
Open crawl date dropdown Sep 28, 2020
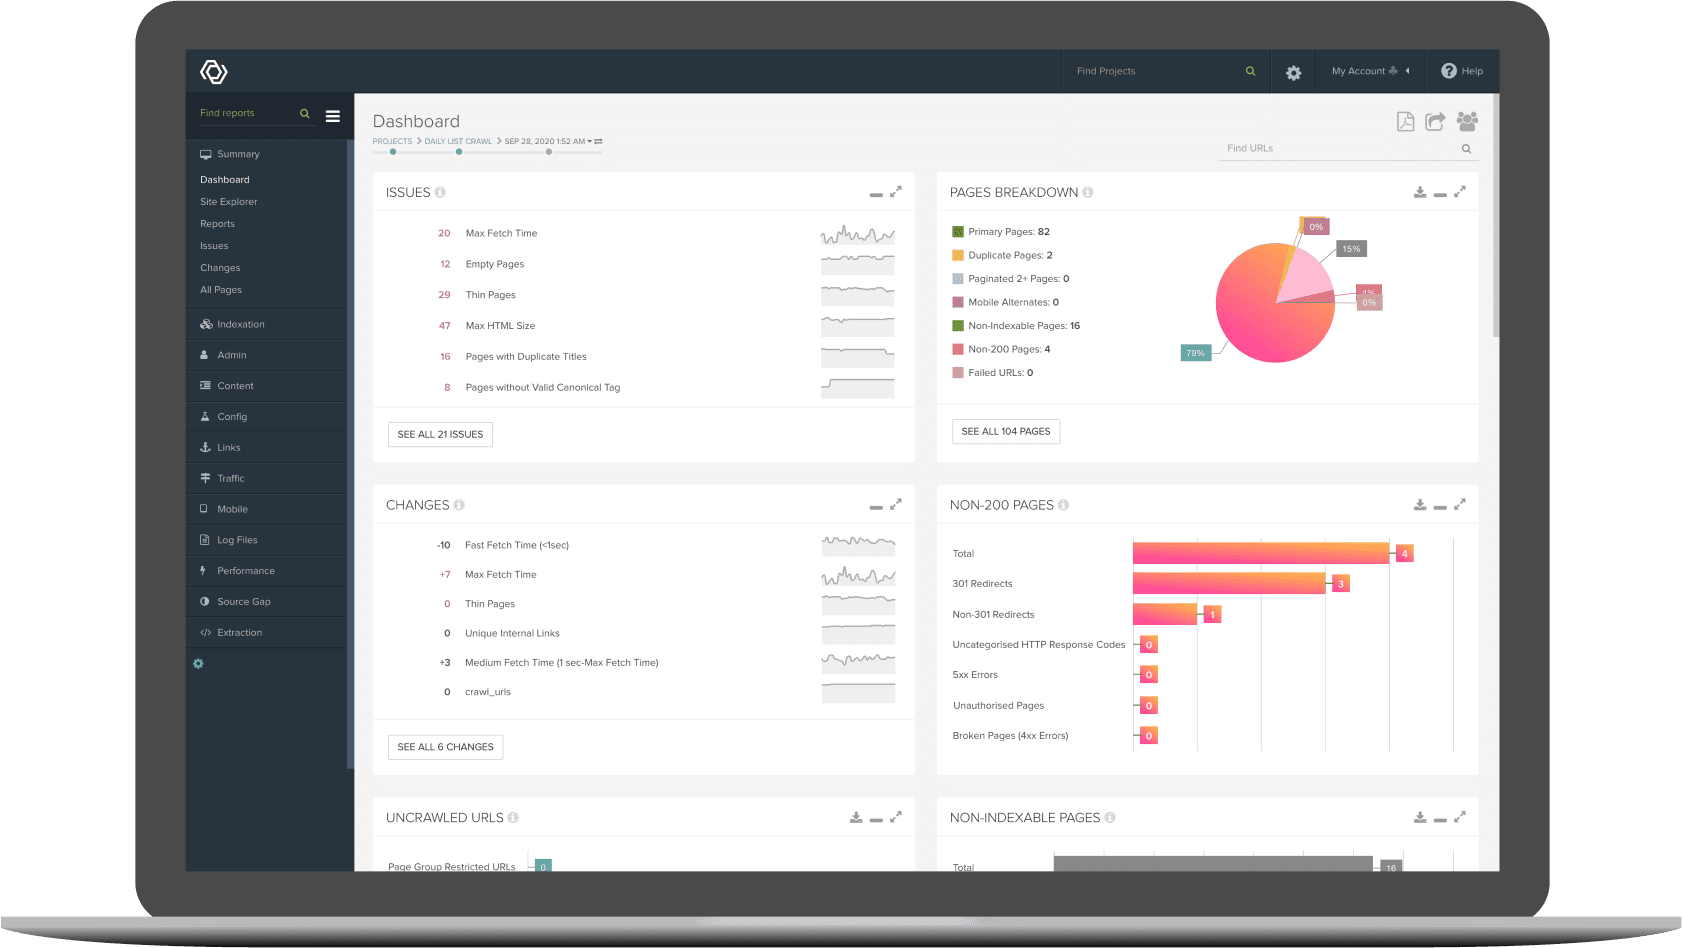click(x=549, y=141)
